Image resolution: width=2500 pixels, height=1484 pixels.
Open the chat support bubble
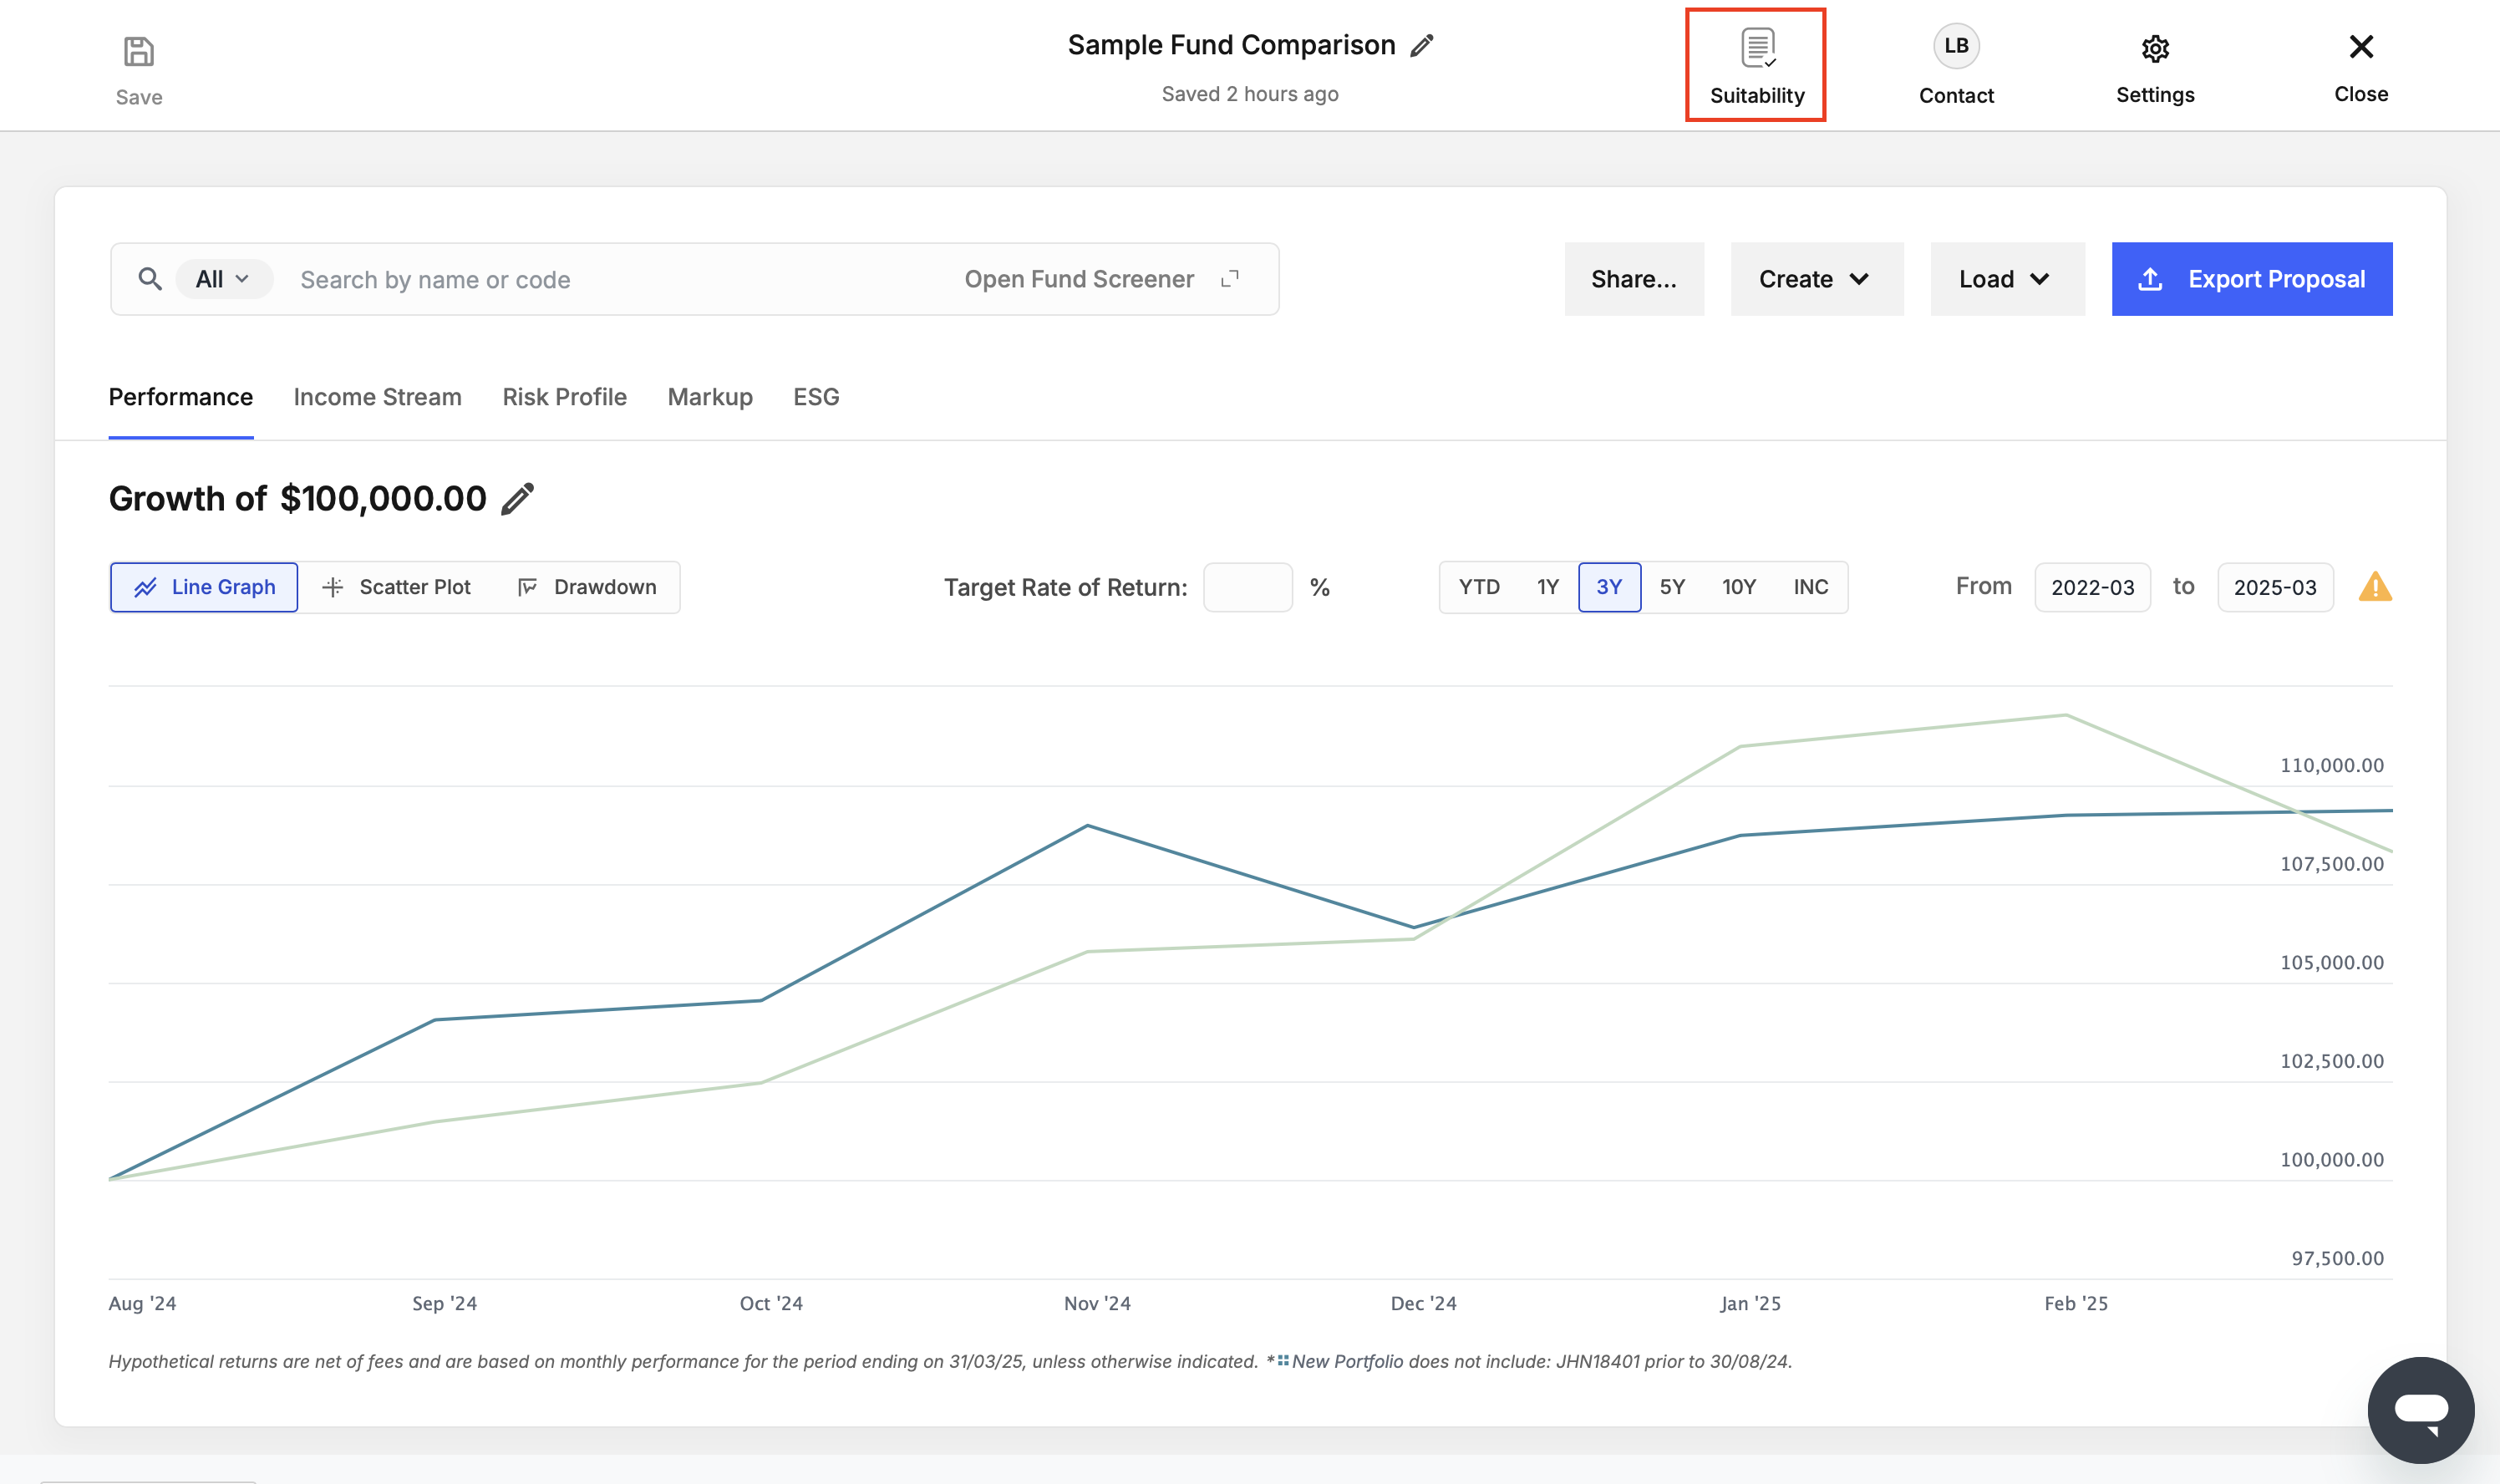(2420, 1410)
